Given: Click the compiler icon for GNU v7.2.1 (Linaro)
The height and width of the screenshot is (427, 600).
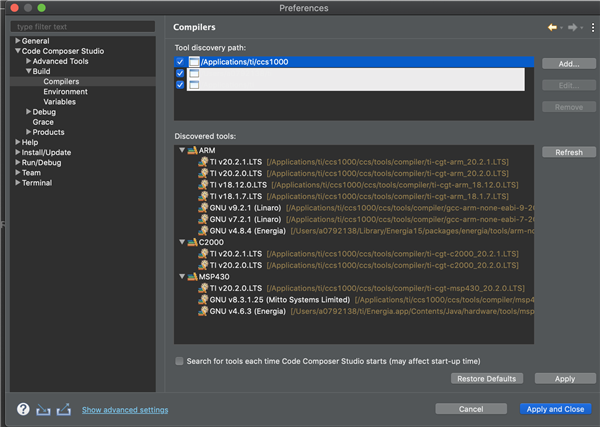Looking at the screenshot, I should click(203, 219).
